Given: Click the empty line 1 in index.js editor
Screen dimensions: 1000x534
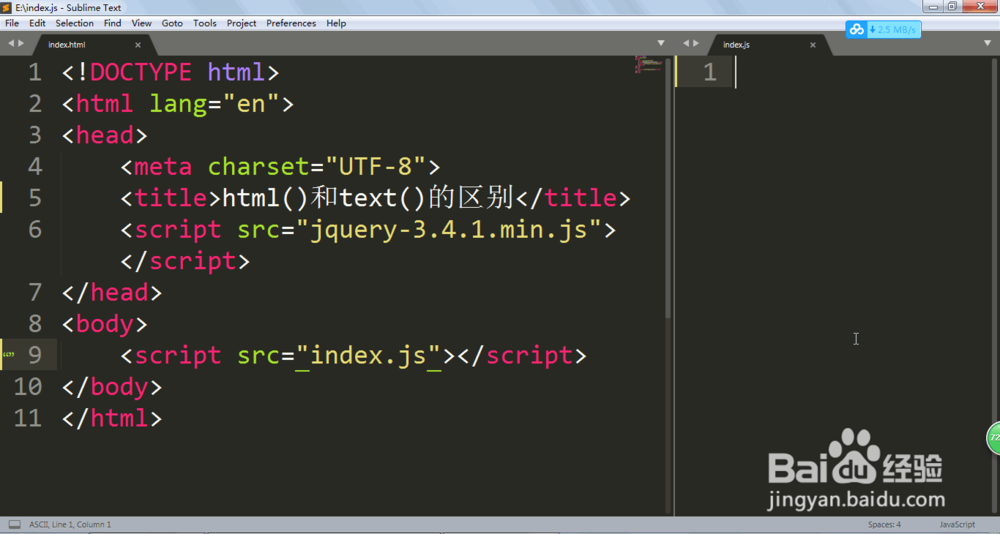Looking at the screenshot, I should [x=861, y=72].
